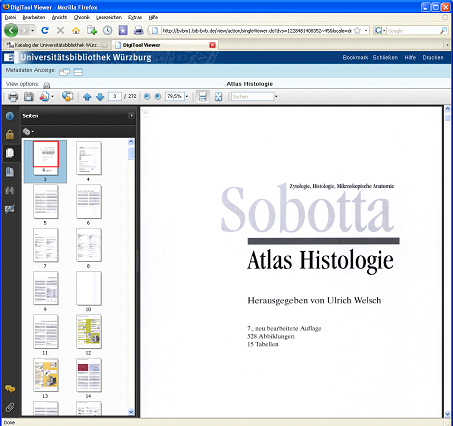Click the stop loading X icon
The height and width of the screenshot is (426, 453).
pyautogui.click(x=60, y=31)
